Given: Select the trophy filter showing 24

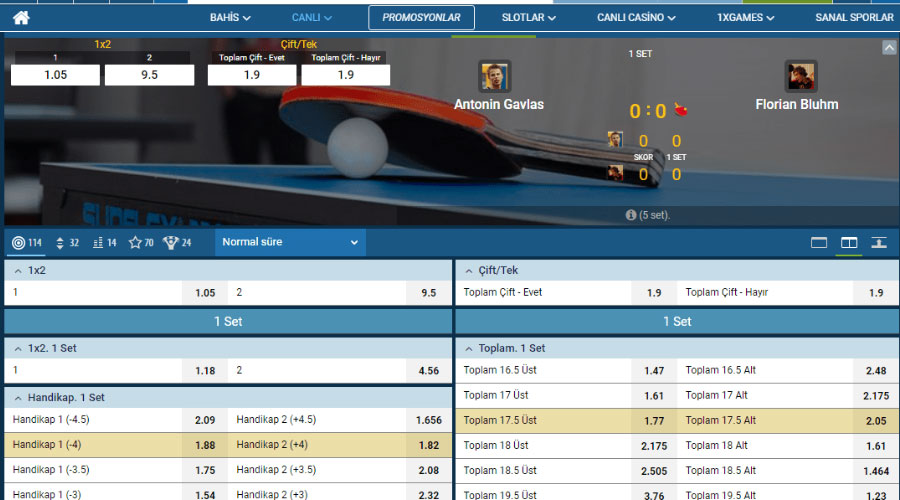Looking at the screenshot, I should click(x=176, y=242).
